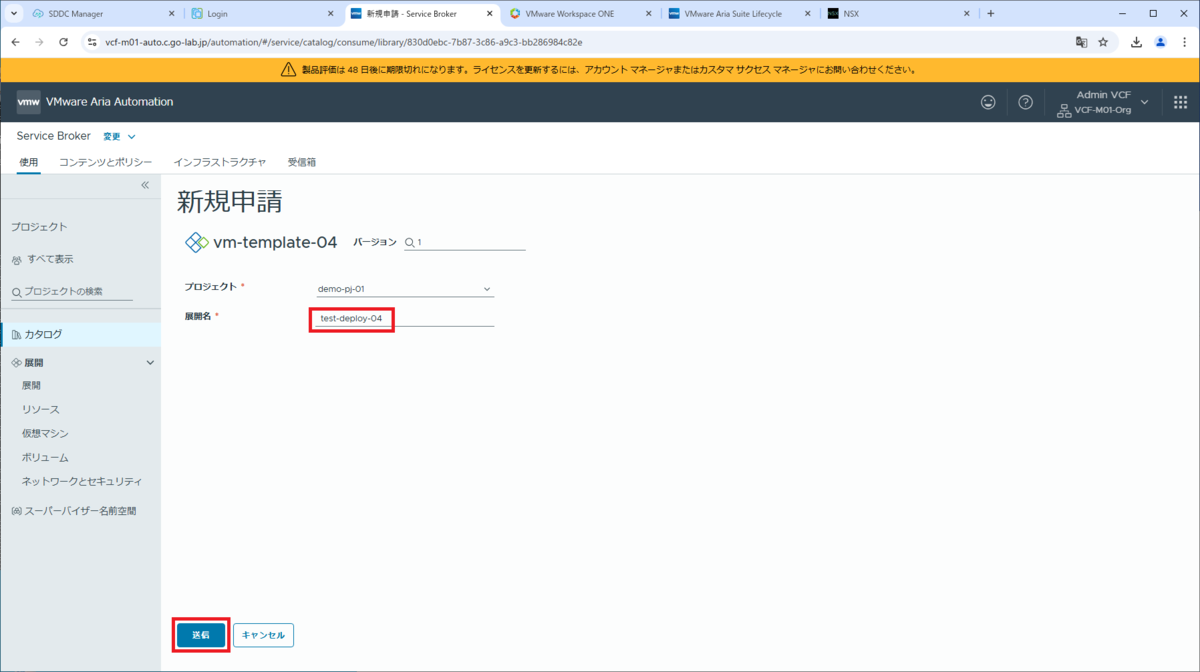
Task: Click the browser back arrow
Action: [15, 42]
